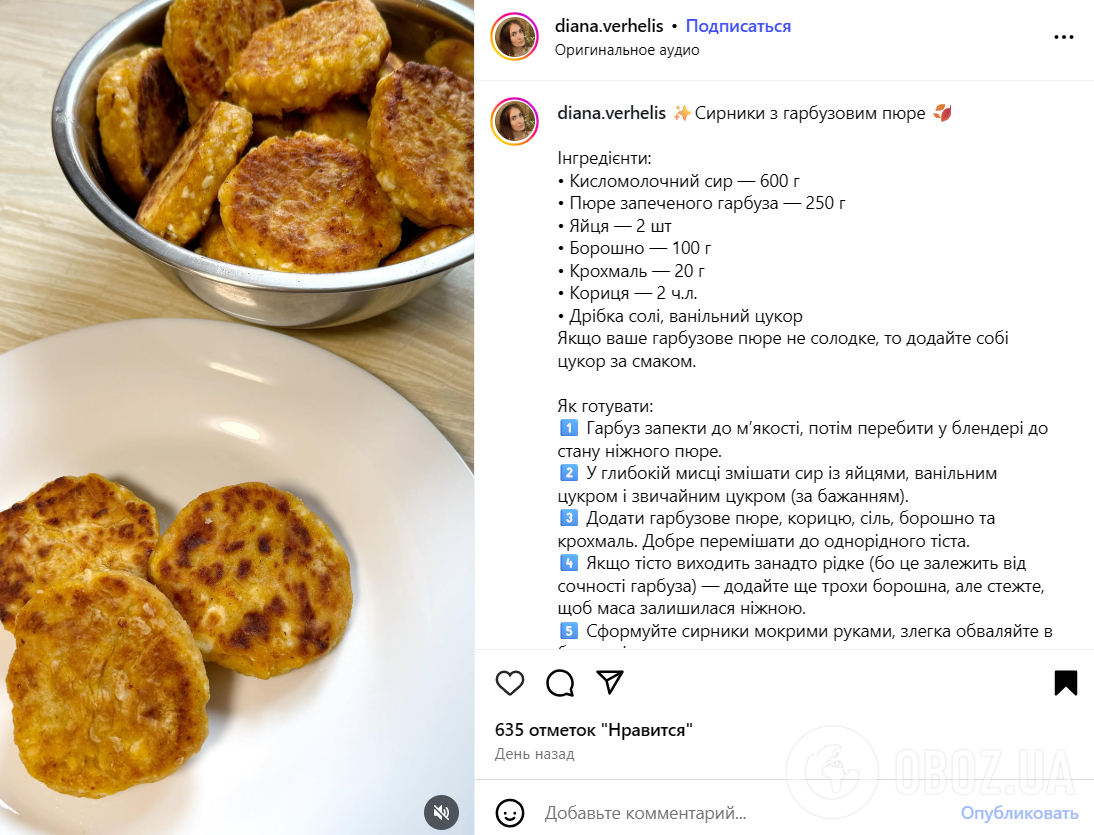Screen dimensions: 1094x835
Task: Click the OBOZ.UA watermark logo
Action: coord(932,772)
